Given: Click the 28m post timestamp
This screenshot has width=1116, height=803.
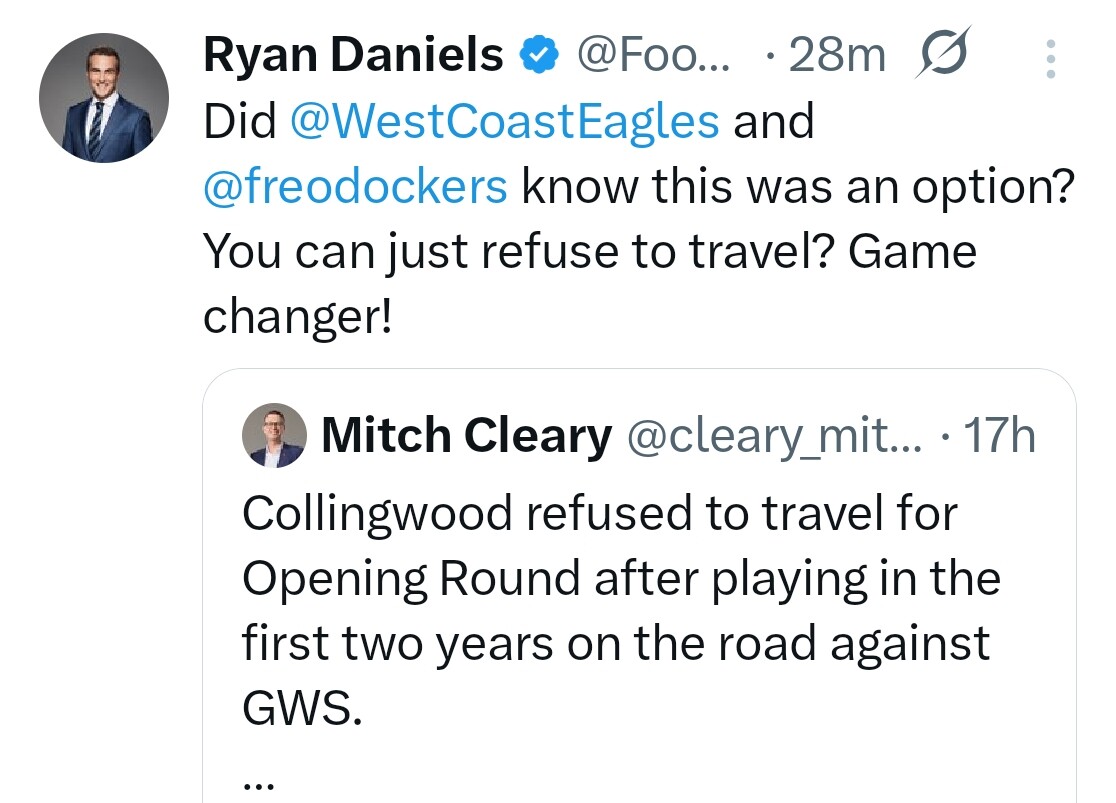Looking at the screenshot, I should (x=836, y=56).
